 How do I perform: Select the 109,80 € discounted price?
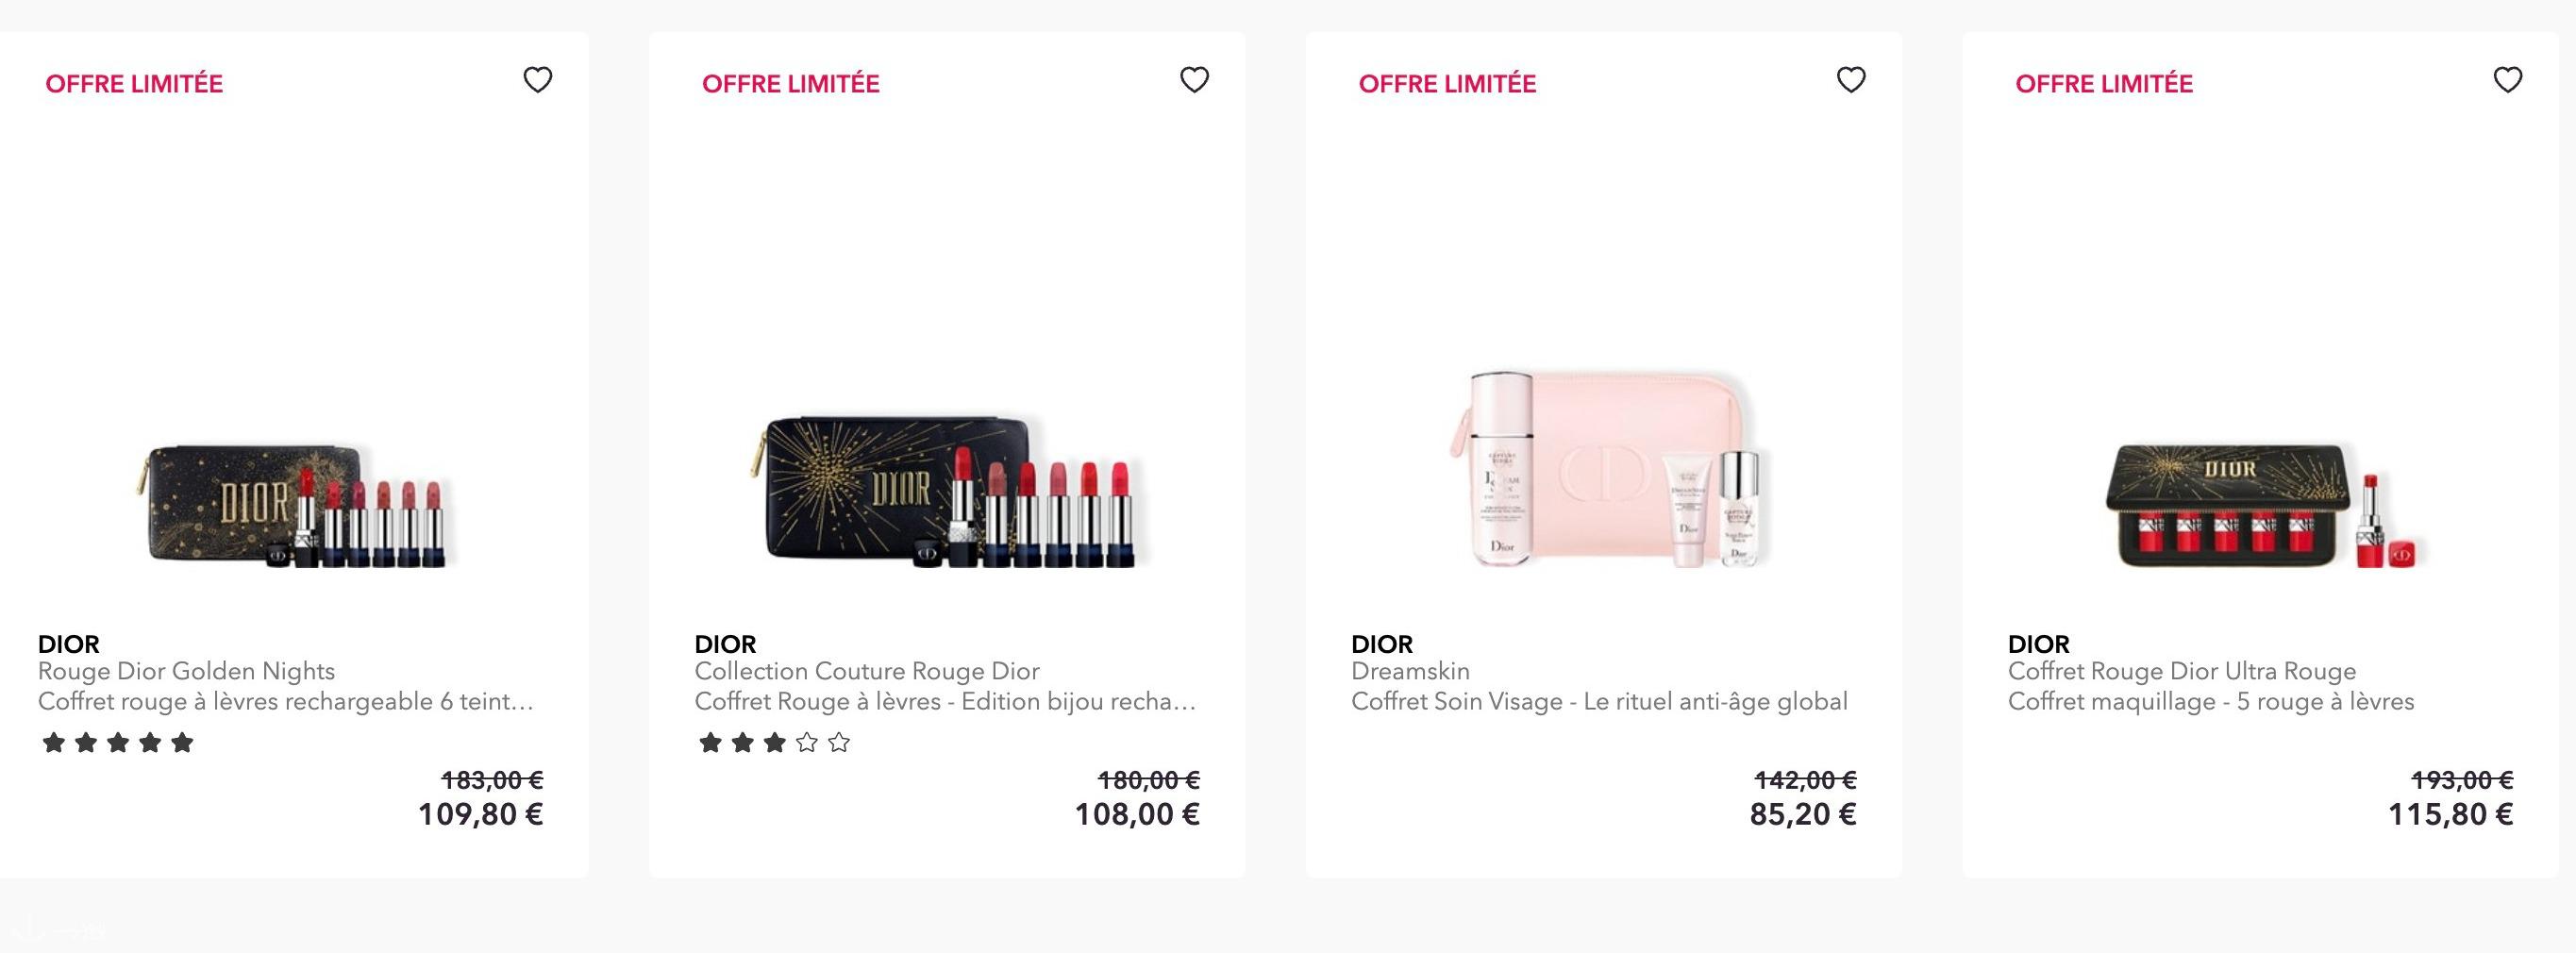480,814
